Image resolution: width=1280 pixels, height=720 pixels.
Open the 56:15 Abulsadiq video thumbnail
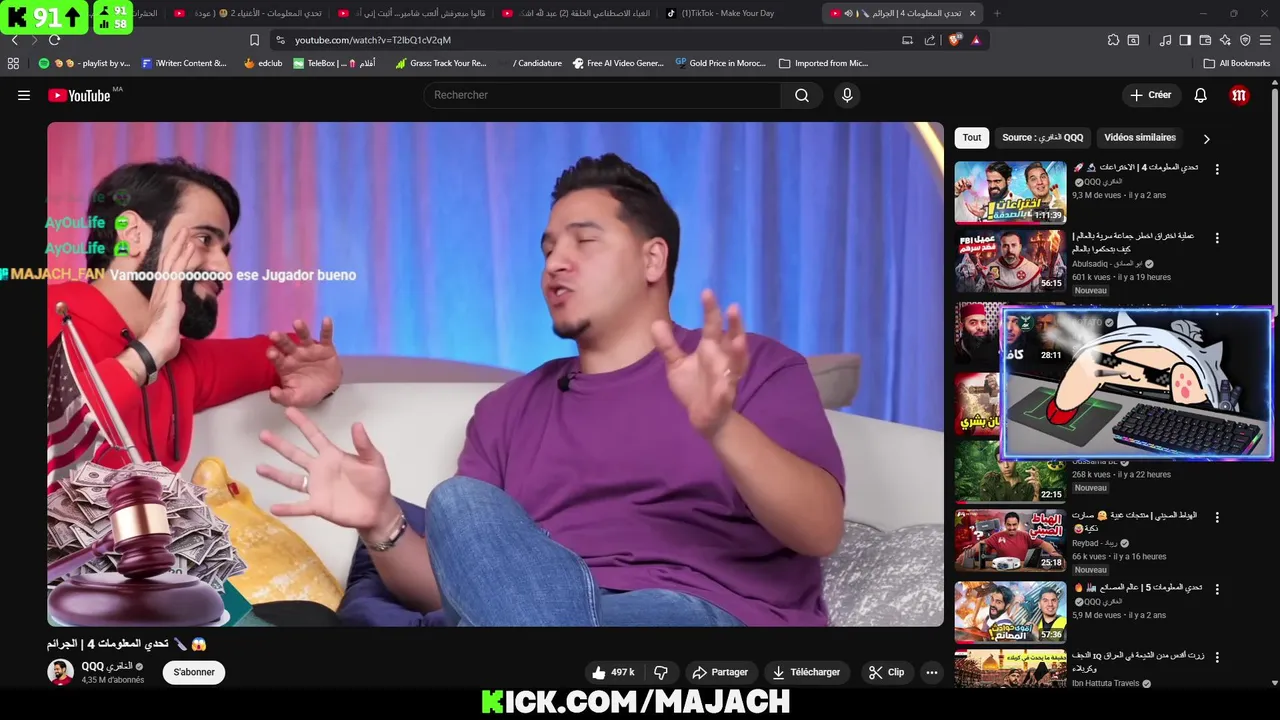(x=1010, y=261)
